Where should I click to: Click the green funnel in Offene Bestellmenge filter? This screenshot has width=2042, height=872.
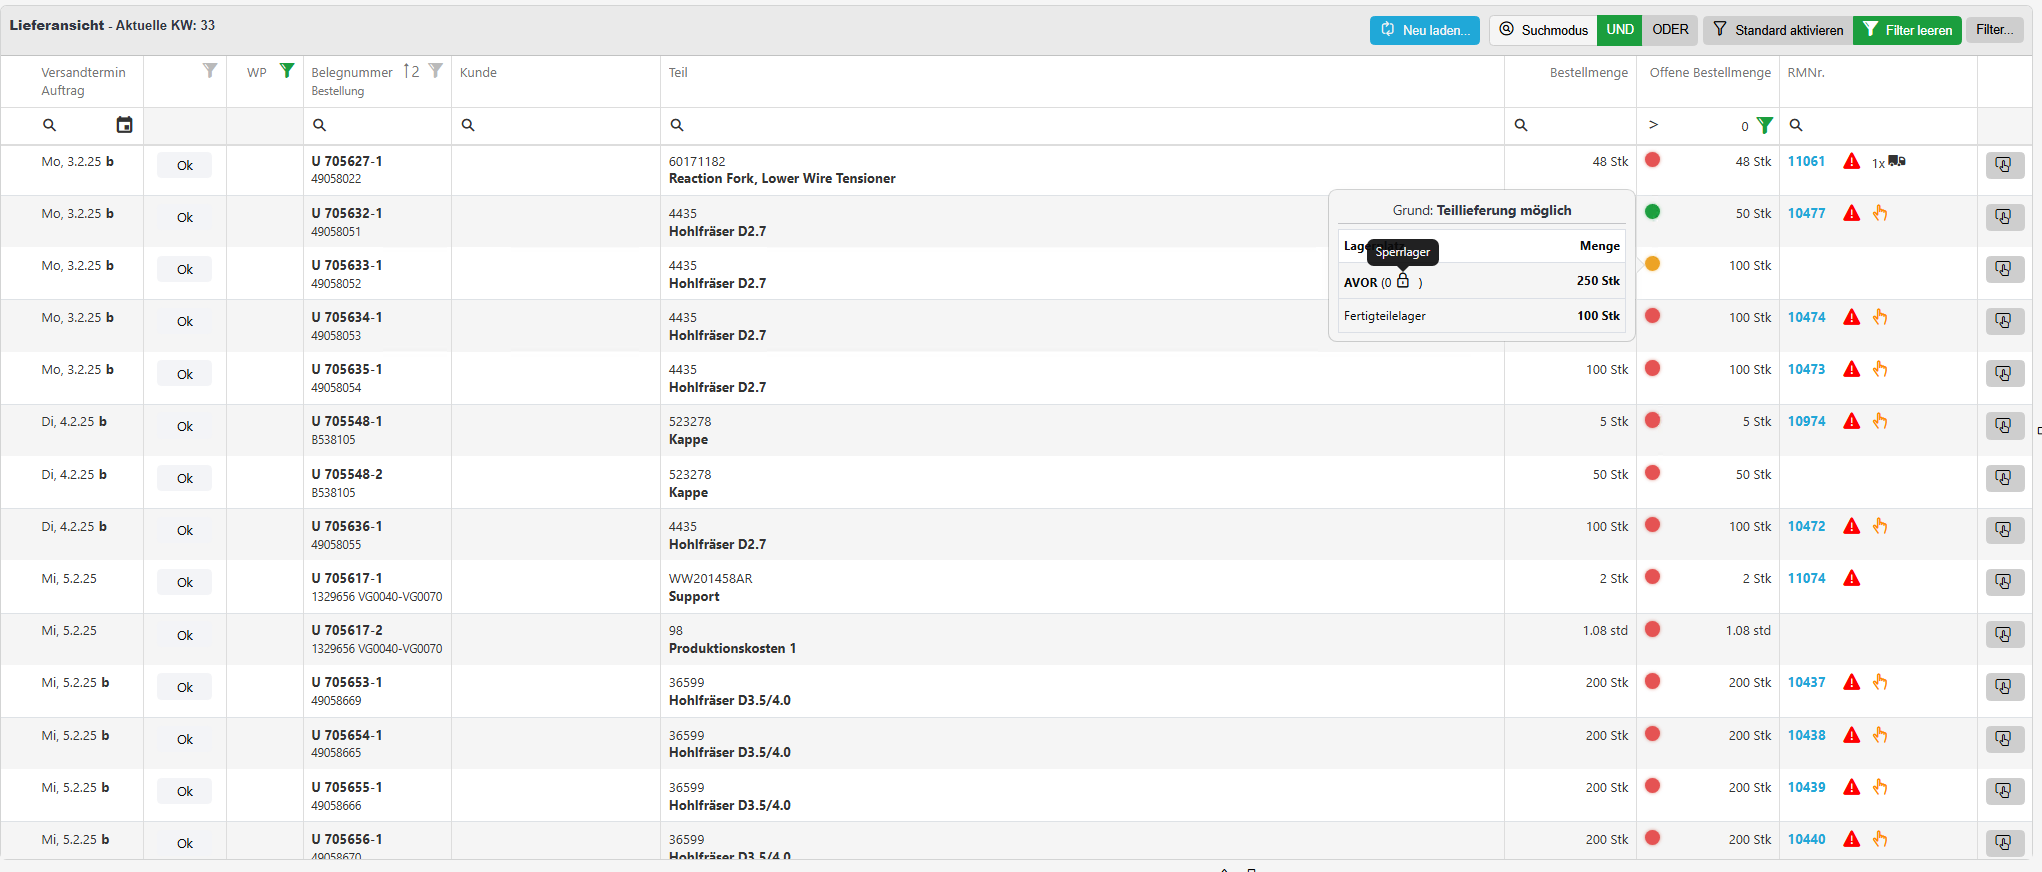tap(1765, 125)
